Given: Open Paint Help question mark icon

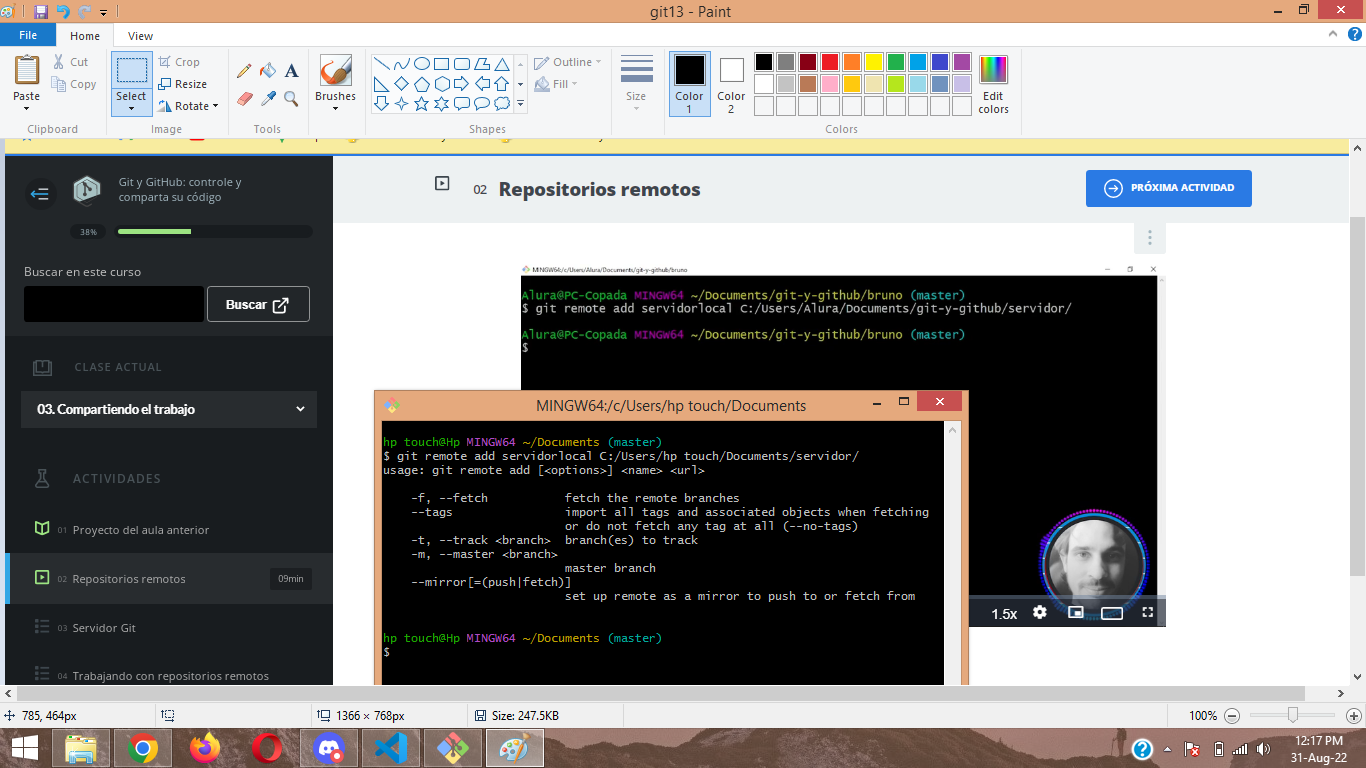Looking at the screenshot, I should click(x=1354, y=35).
